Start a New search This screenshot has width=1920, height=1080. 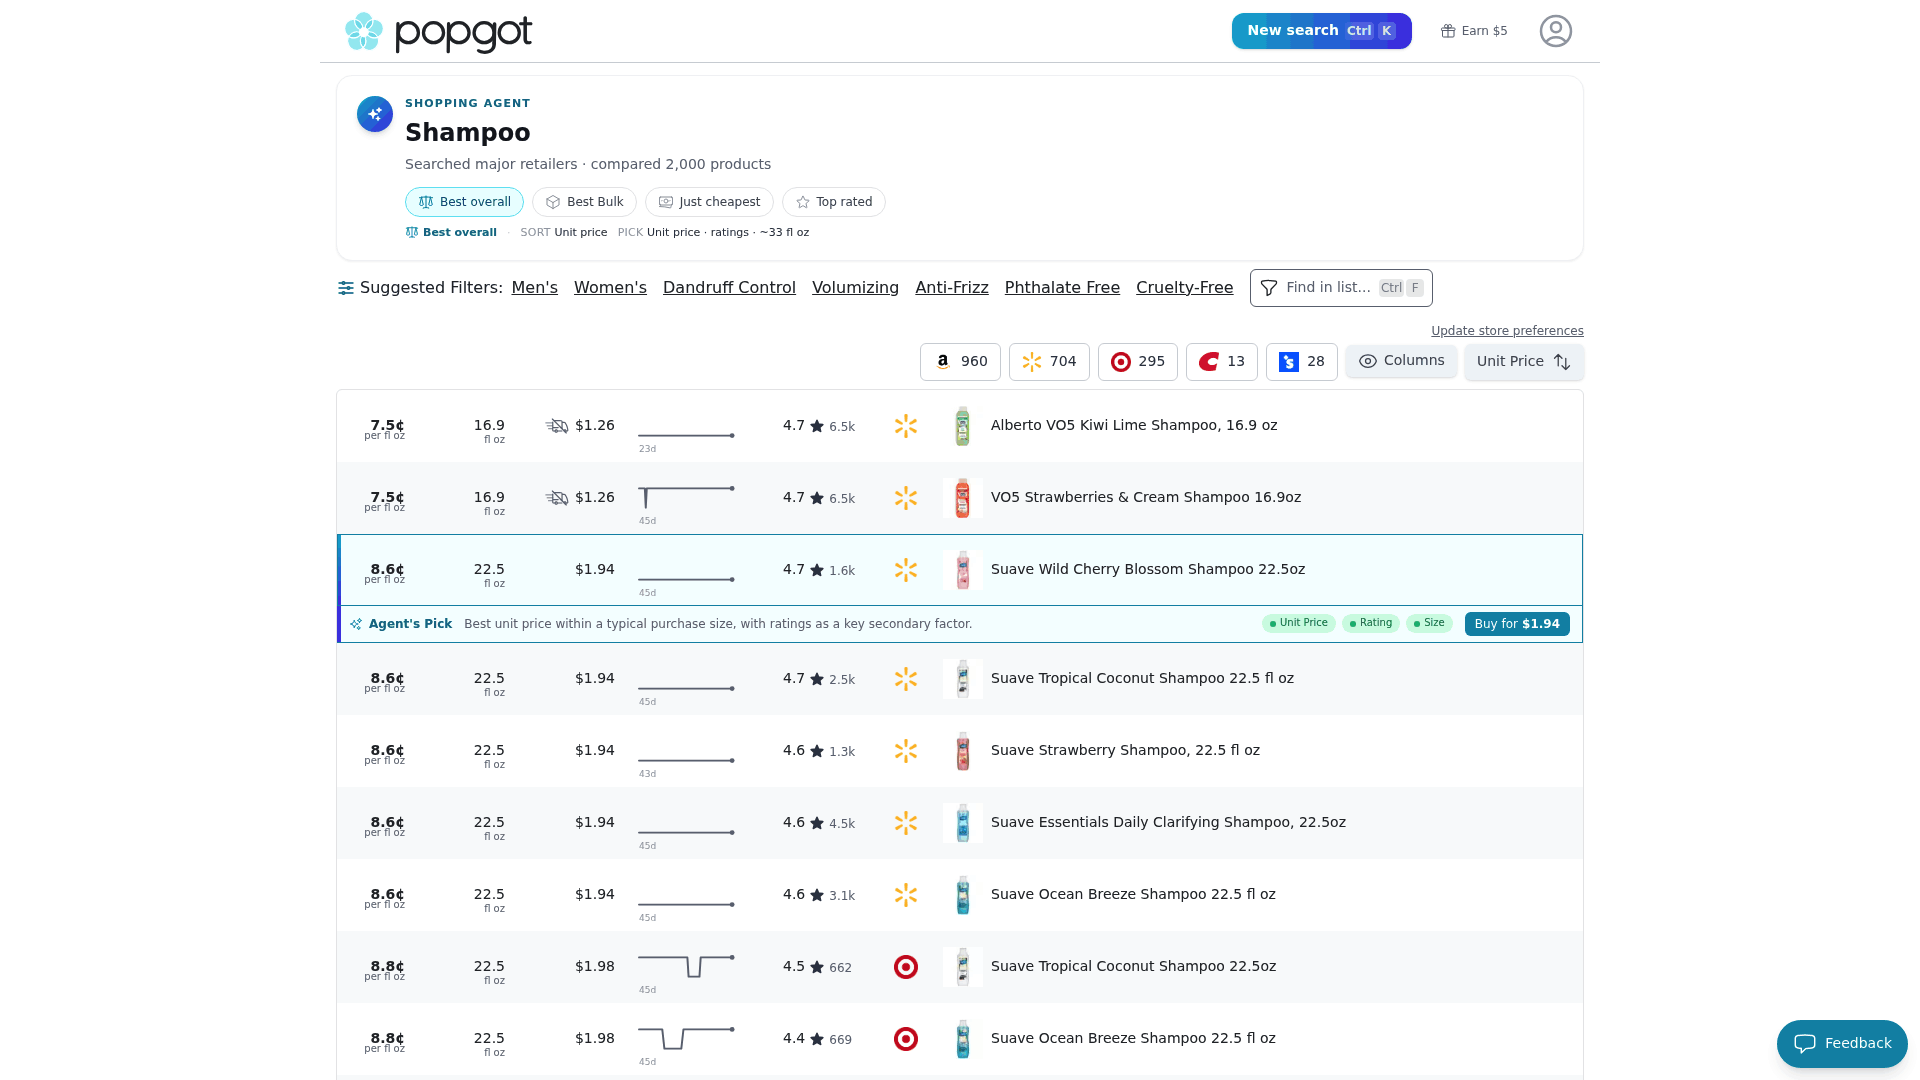[1321, 31]
